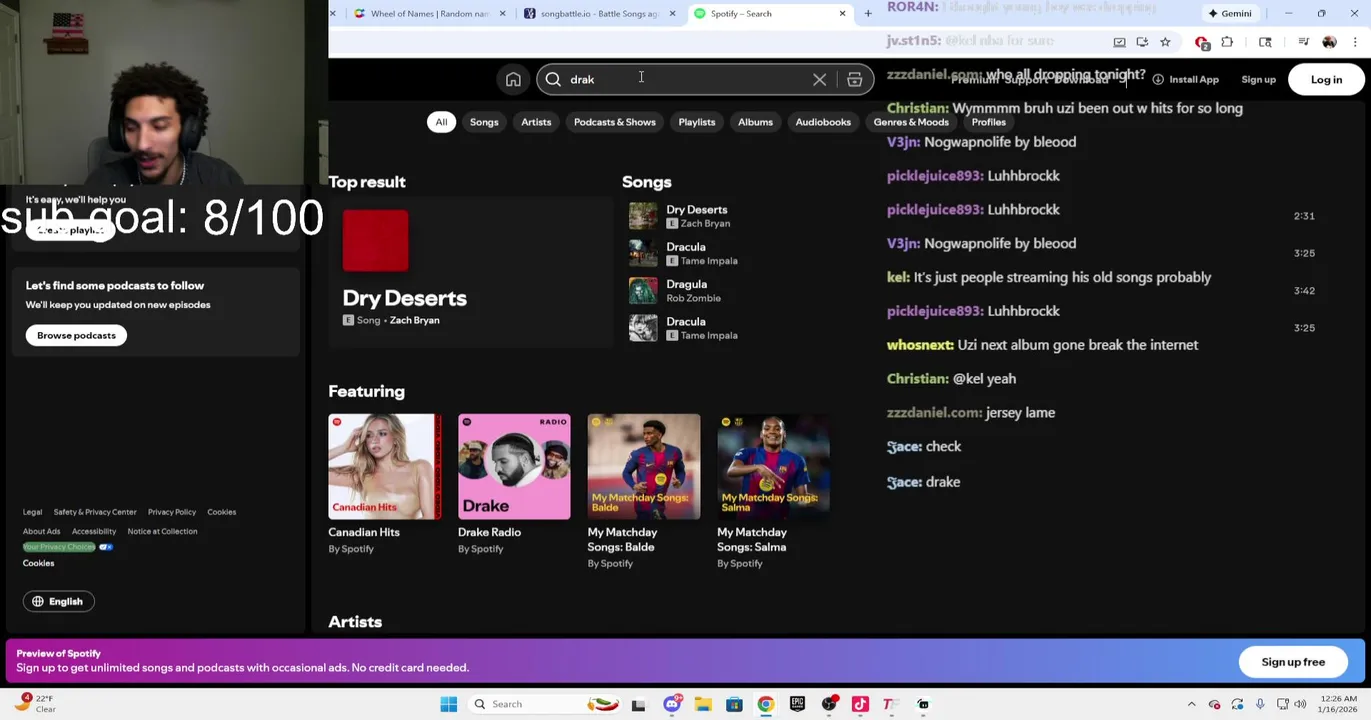Open the weather widget showing 22°F
Image resolution: width=1371 pixels, height=720 pixels.
(35, 704)
